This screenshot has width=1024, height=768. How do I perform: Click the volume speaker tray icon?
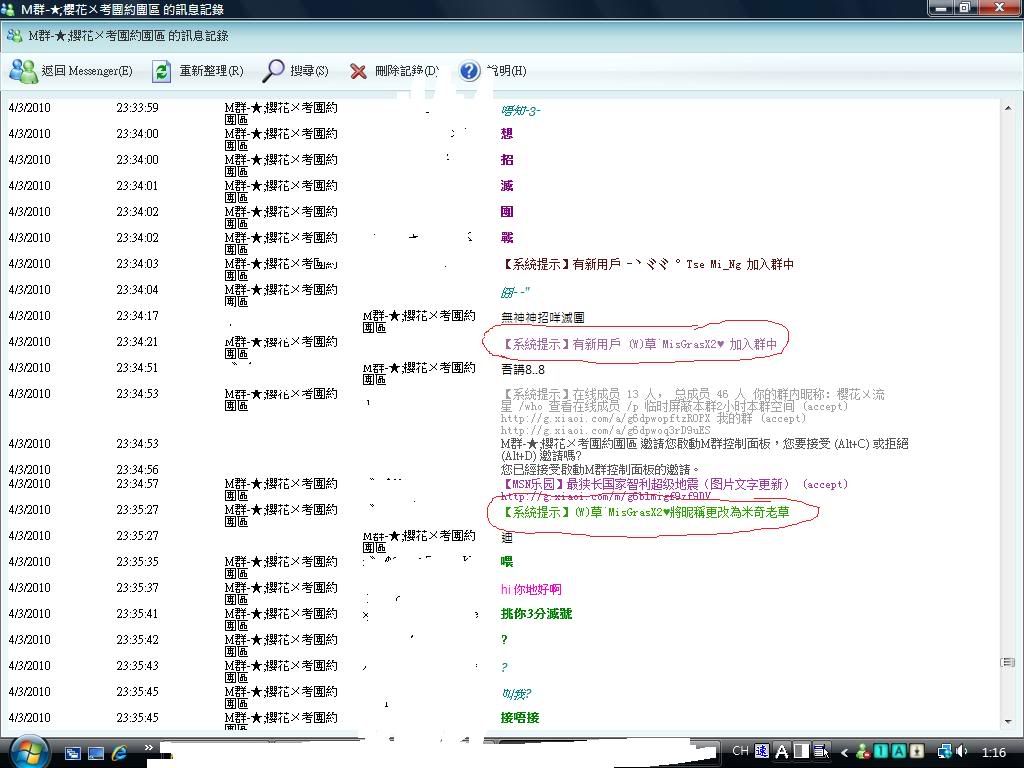coord(962,751)
